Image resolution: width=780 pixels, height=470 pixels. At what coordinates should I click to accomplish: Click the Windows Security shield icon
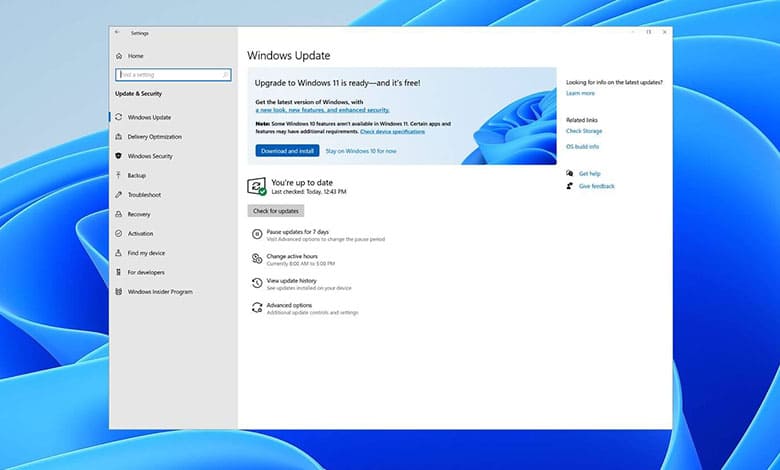point(118,156)
